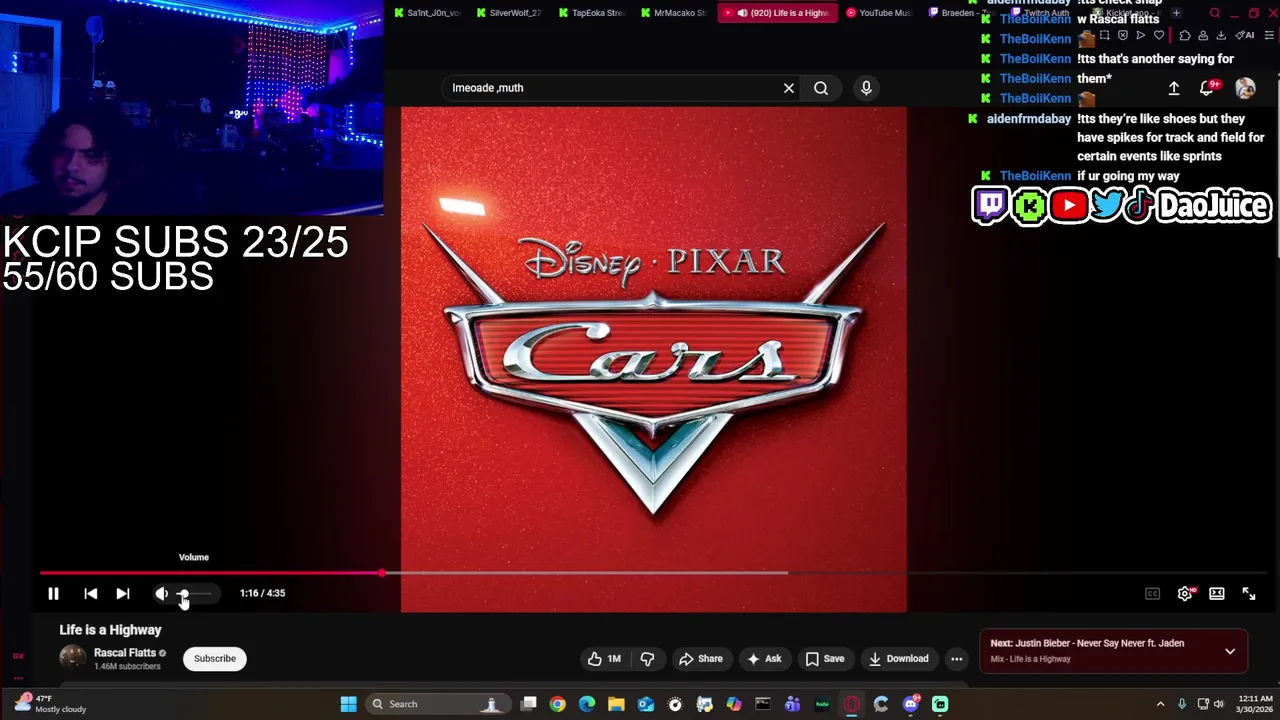Screen dimensions: 1280x720
Task: Switch to the MrMacako Stream tab
Action: point(673,13)
